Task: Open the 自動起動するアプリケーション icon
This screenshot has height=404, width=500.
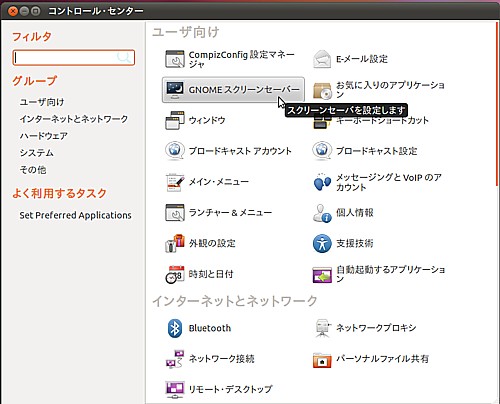Action: [x=322, y=274]
